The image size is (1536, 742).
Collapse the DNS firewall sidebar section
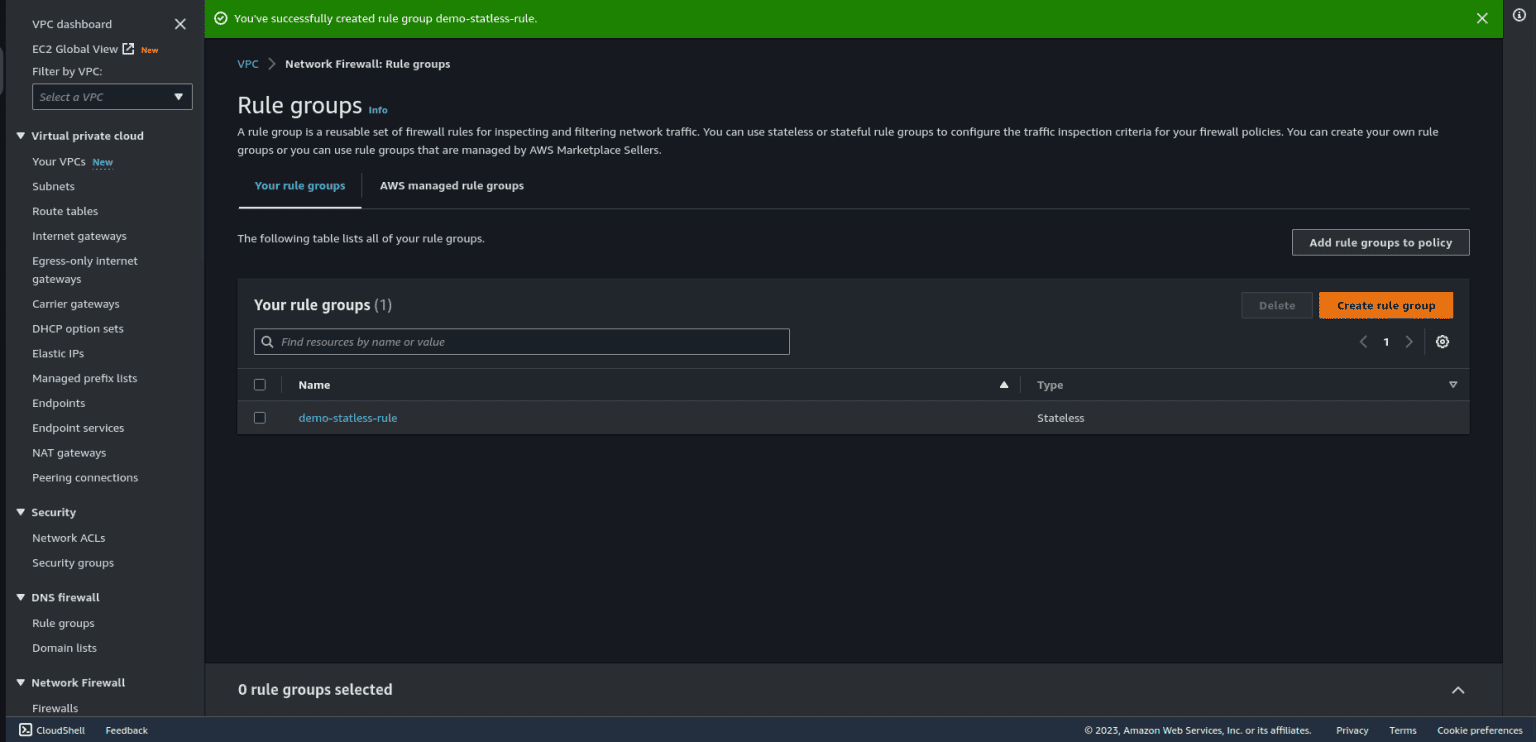click(x=21, y=597)
